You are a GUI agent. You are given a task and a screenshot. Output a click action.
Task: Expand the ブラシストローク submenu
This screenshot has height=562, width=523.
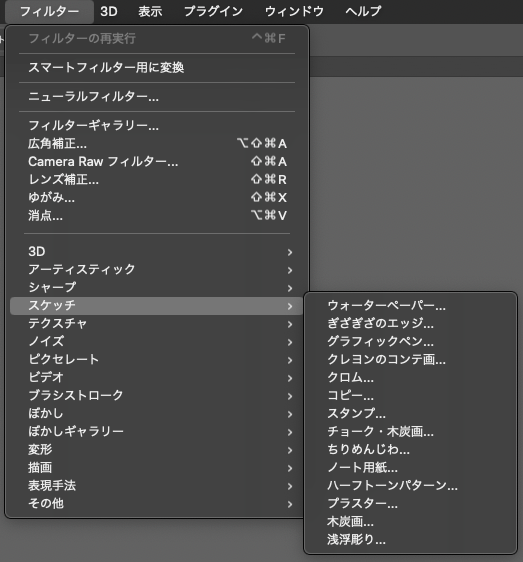pyautogui.click(x=157, y=395)
